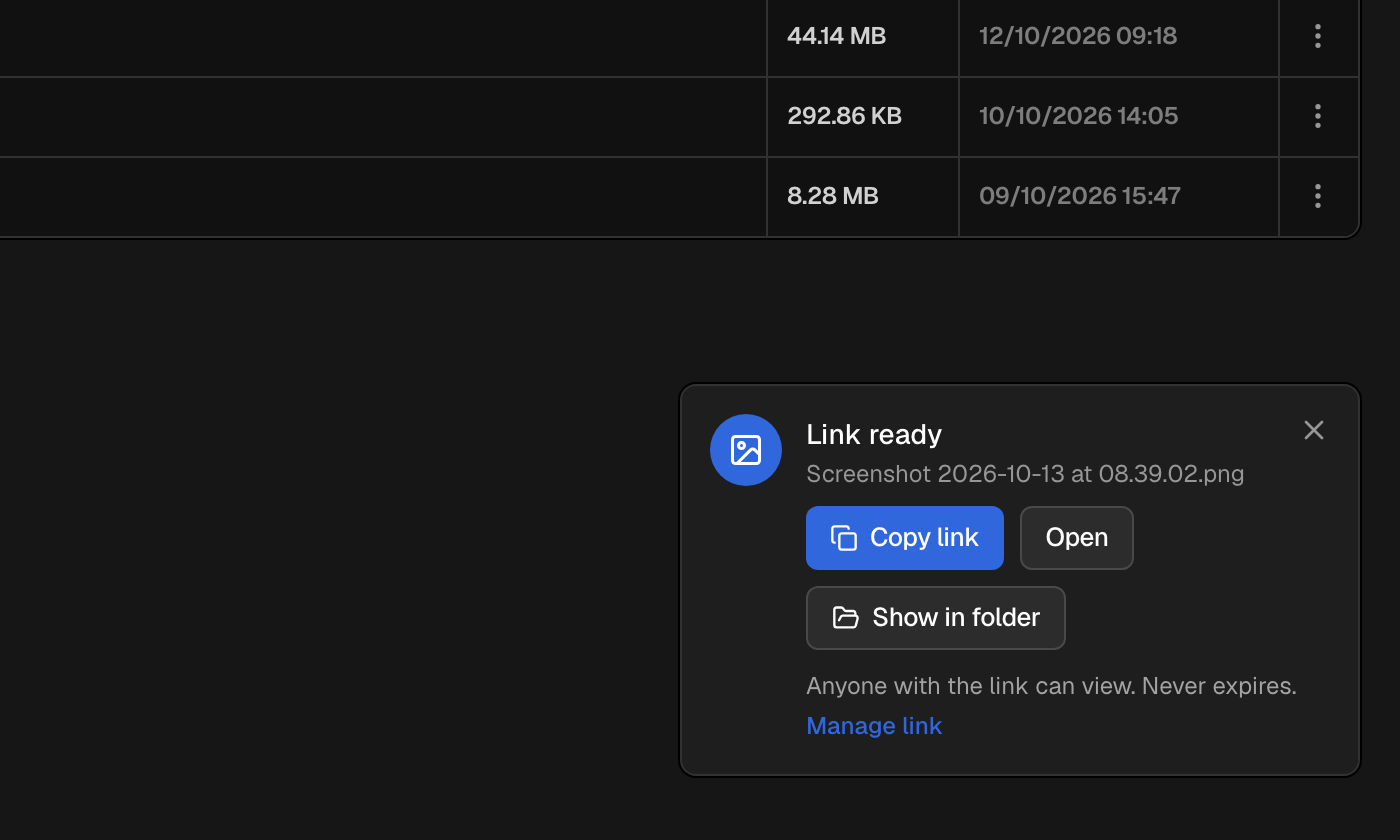
Task: Show the screenshot in folder
Action: point(936,618)
